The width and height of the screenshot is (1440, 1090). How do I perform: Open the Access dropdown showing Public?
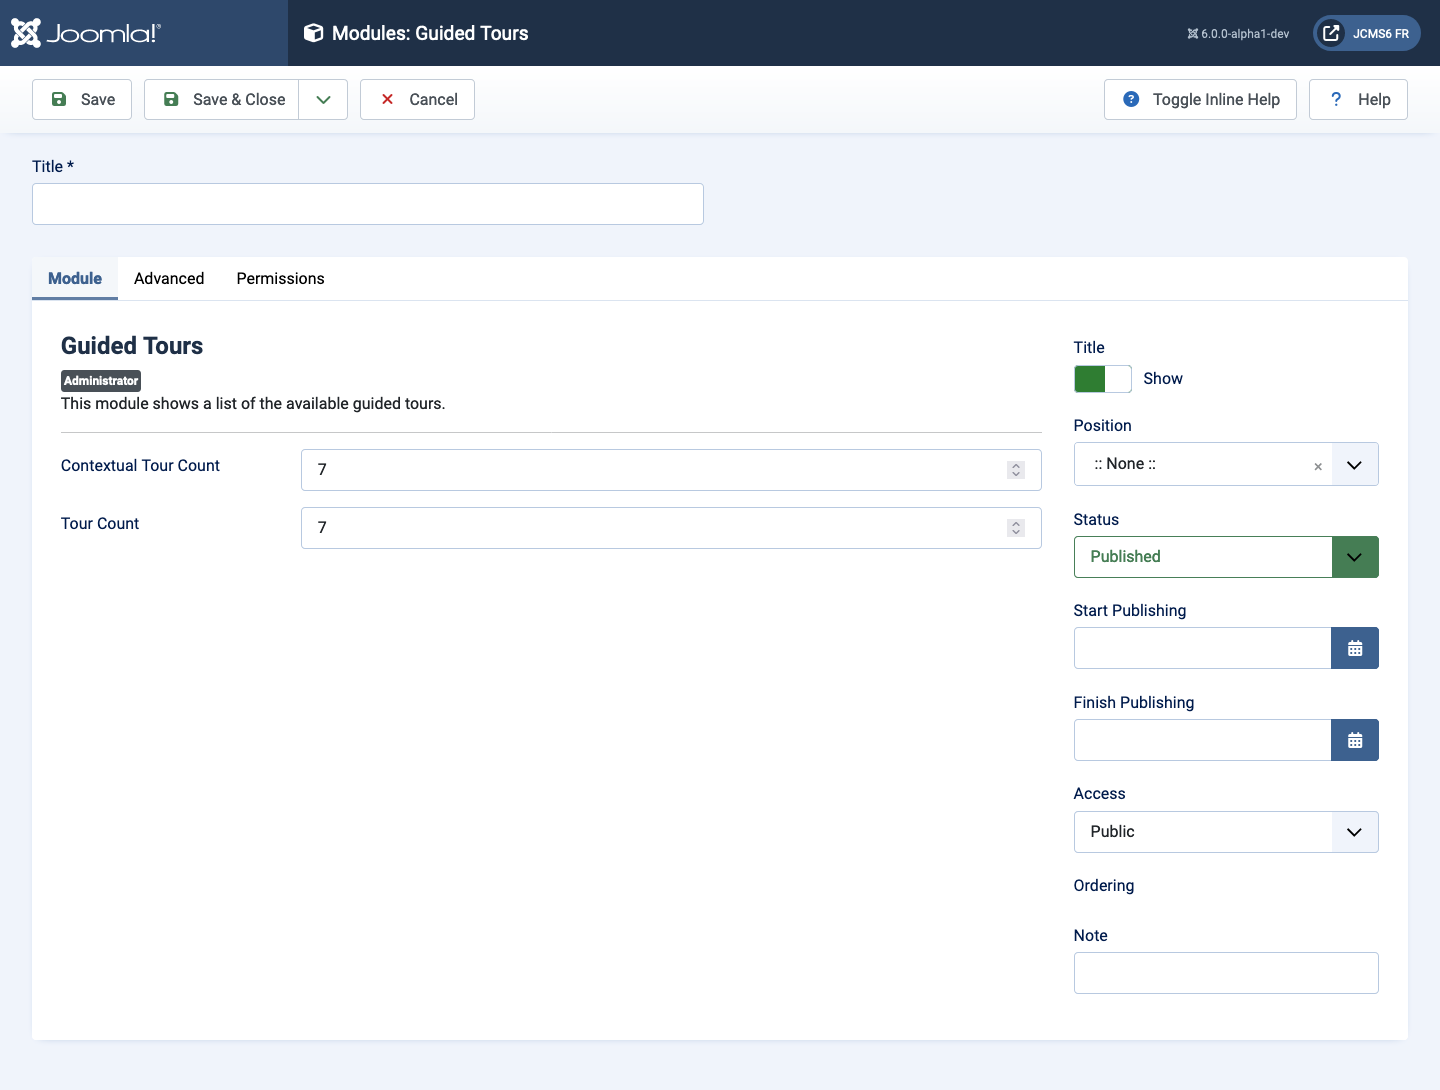pyautogui.click(x=1226, y=832)
